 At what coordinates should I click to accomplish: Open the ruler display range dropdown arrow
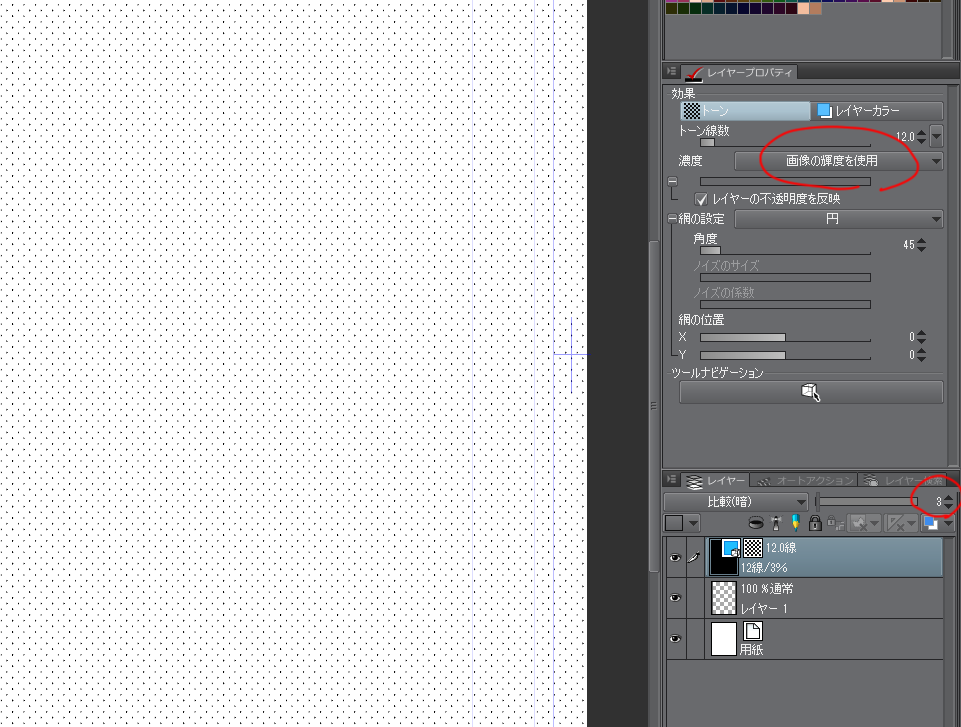911,523
